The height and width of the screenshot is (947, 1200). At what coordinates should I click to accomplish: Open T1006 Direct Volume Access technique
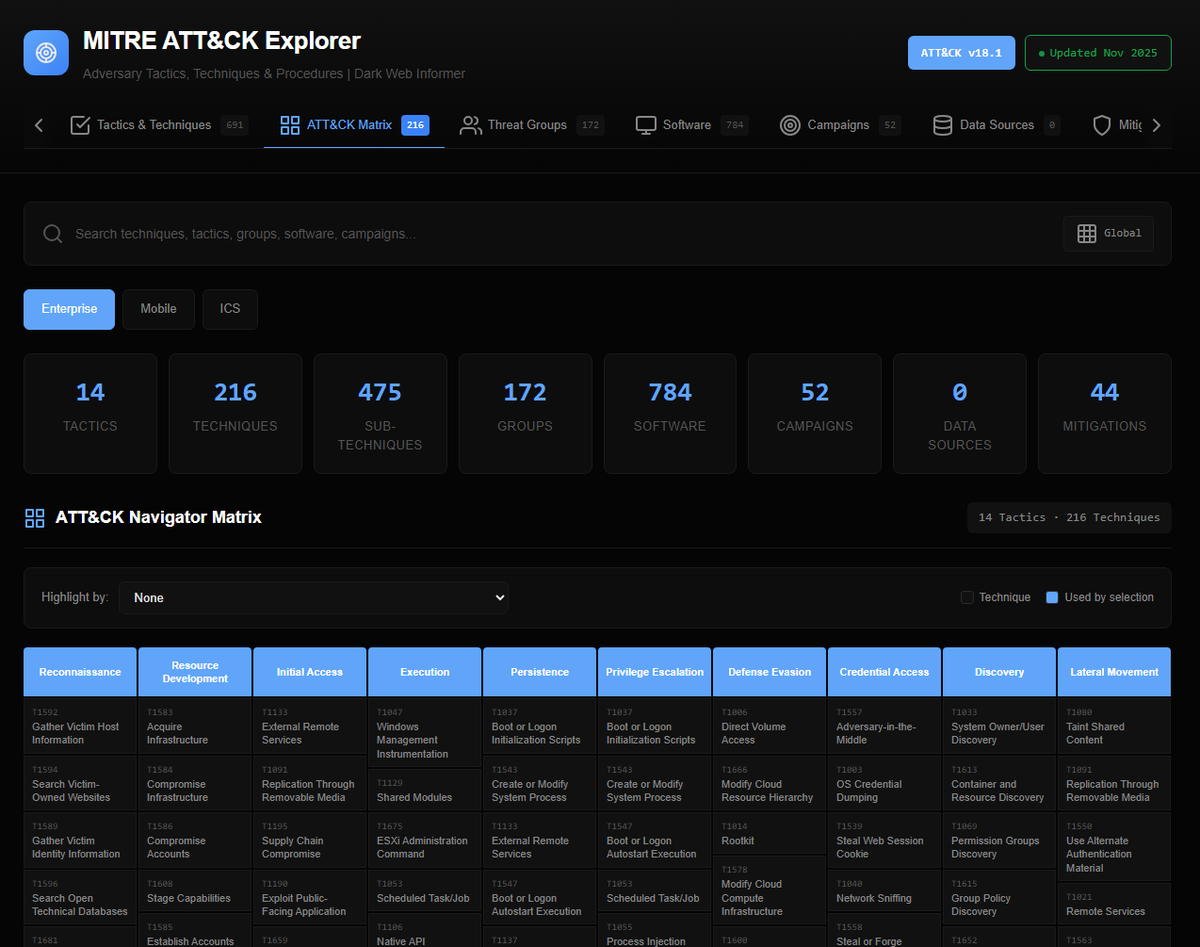tap(770, 726)
